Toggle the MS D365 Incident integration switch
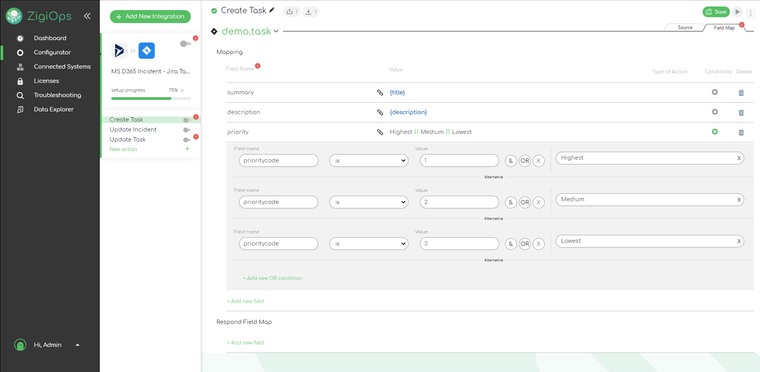The height and width of the screenshot is (372, 760). click(185, 44)
